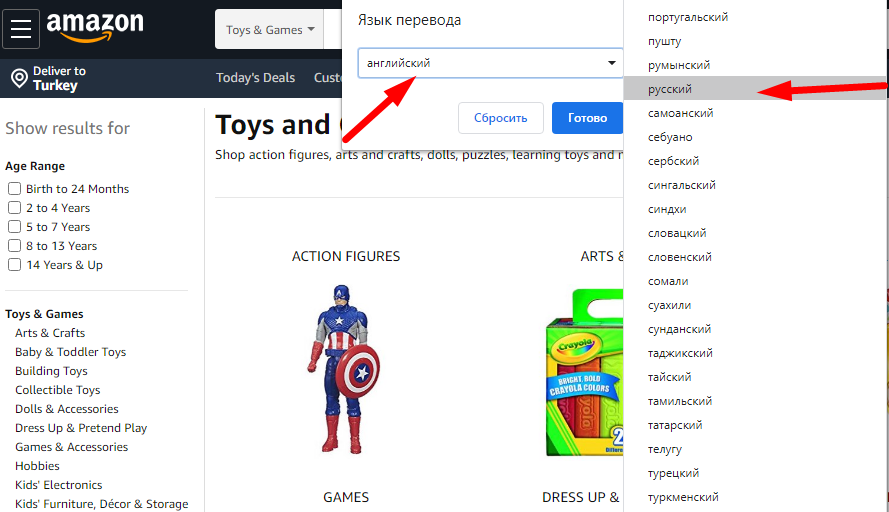This screenshot has width=889, height=512.
Task: Open Games & Accessories category link
Action: (71, 447)
